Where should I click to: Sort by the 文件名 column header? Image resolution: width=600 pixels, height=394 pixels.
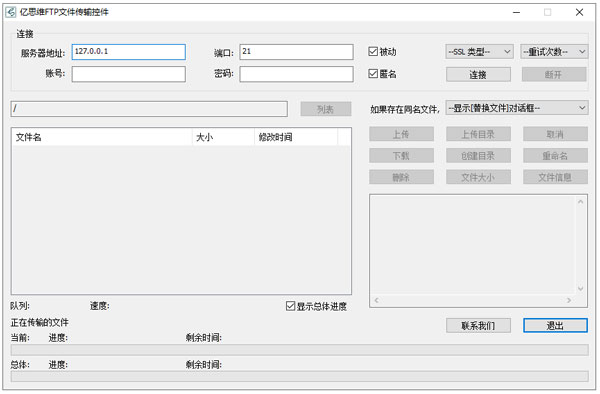click(x=102, y=137)
